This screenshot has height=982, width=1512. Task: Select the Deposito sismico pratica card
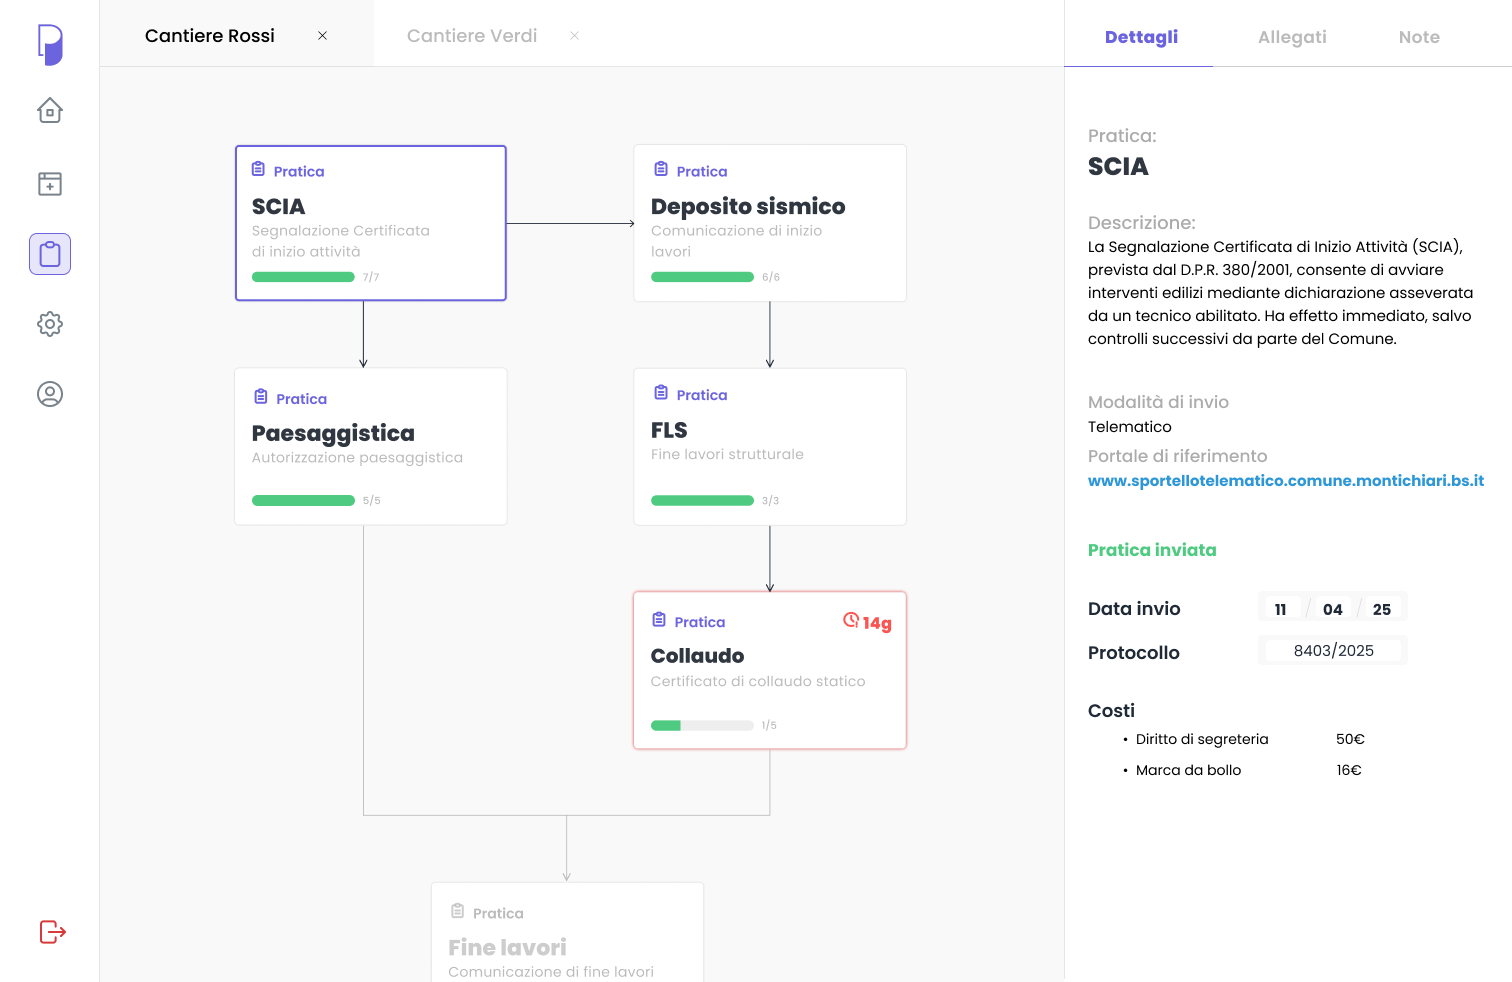point(770,223)
